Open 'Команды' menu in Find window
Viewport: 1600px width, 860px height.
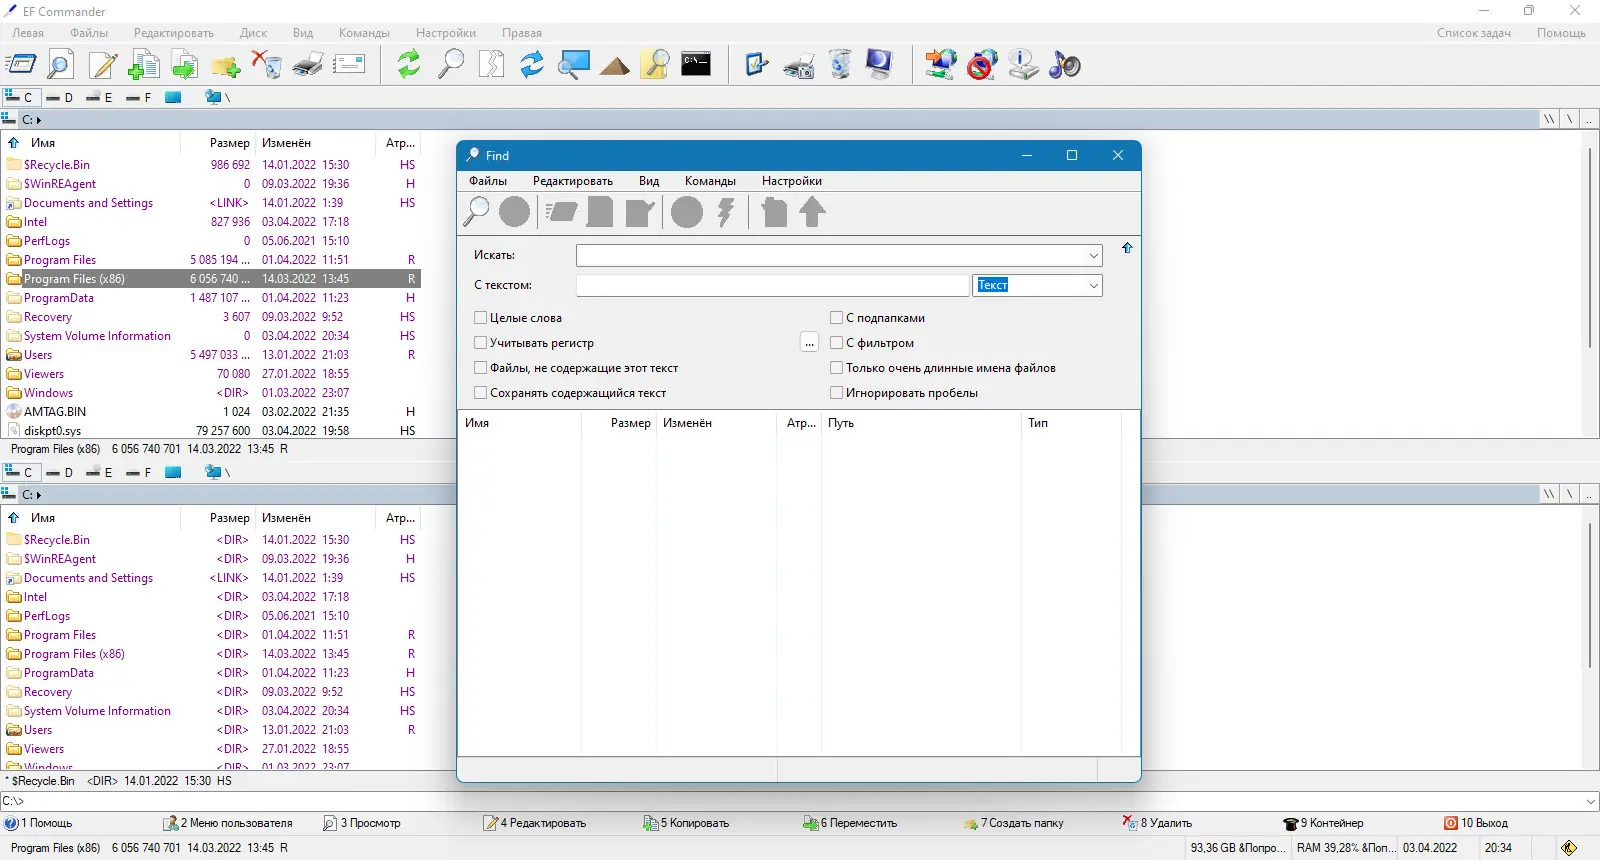[710, 181]
